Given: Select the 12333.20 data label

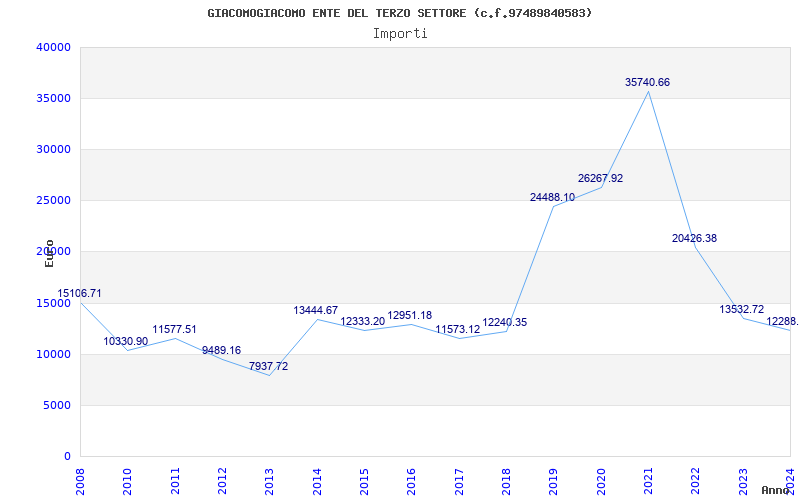Looking at the screenshot, I should click(x=363, y=321).
